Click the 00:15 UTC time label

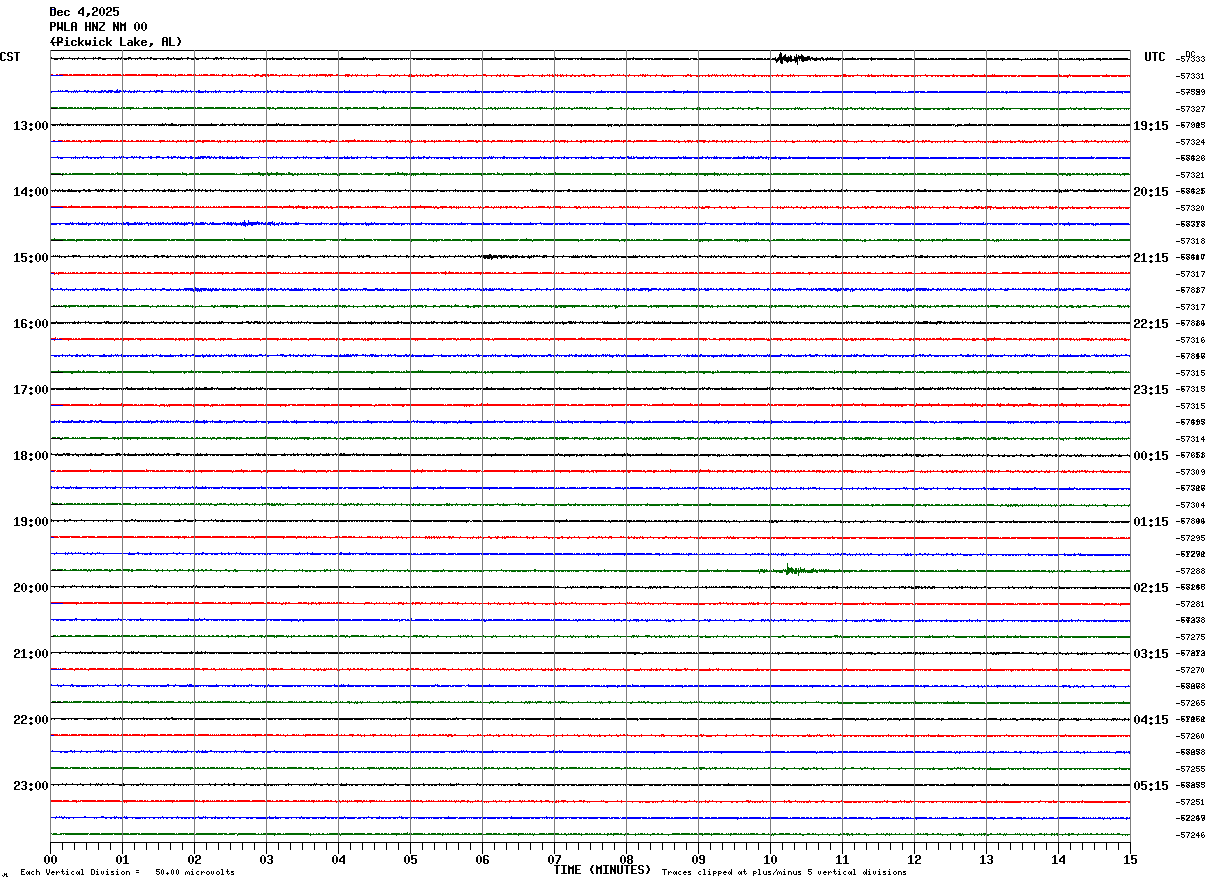[x=1150, y=456]
